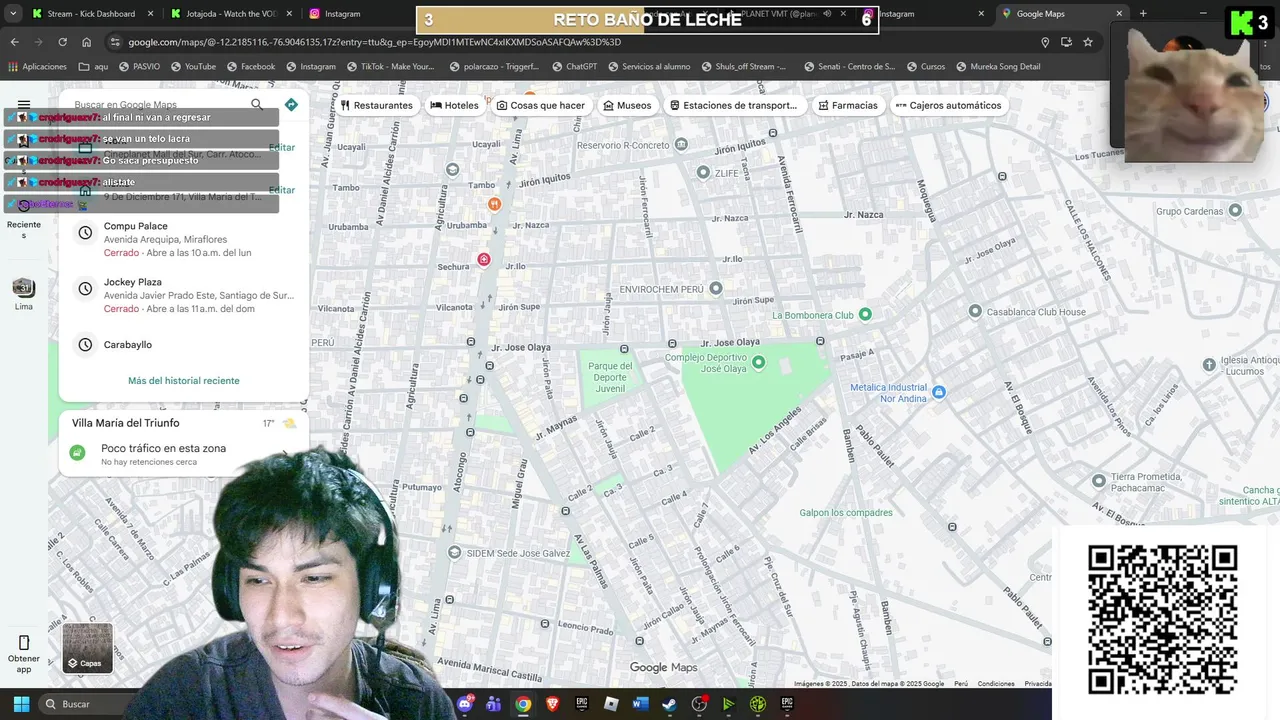1280x720 pixels.
Task: Open directions with the blue arrow icon
Action: click(291, 104)
